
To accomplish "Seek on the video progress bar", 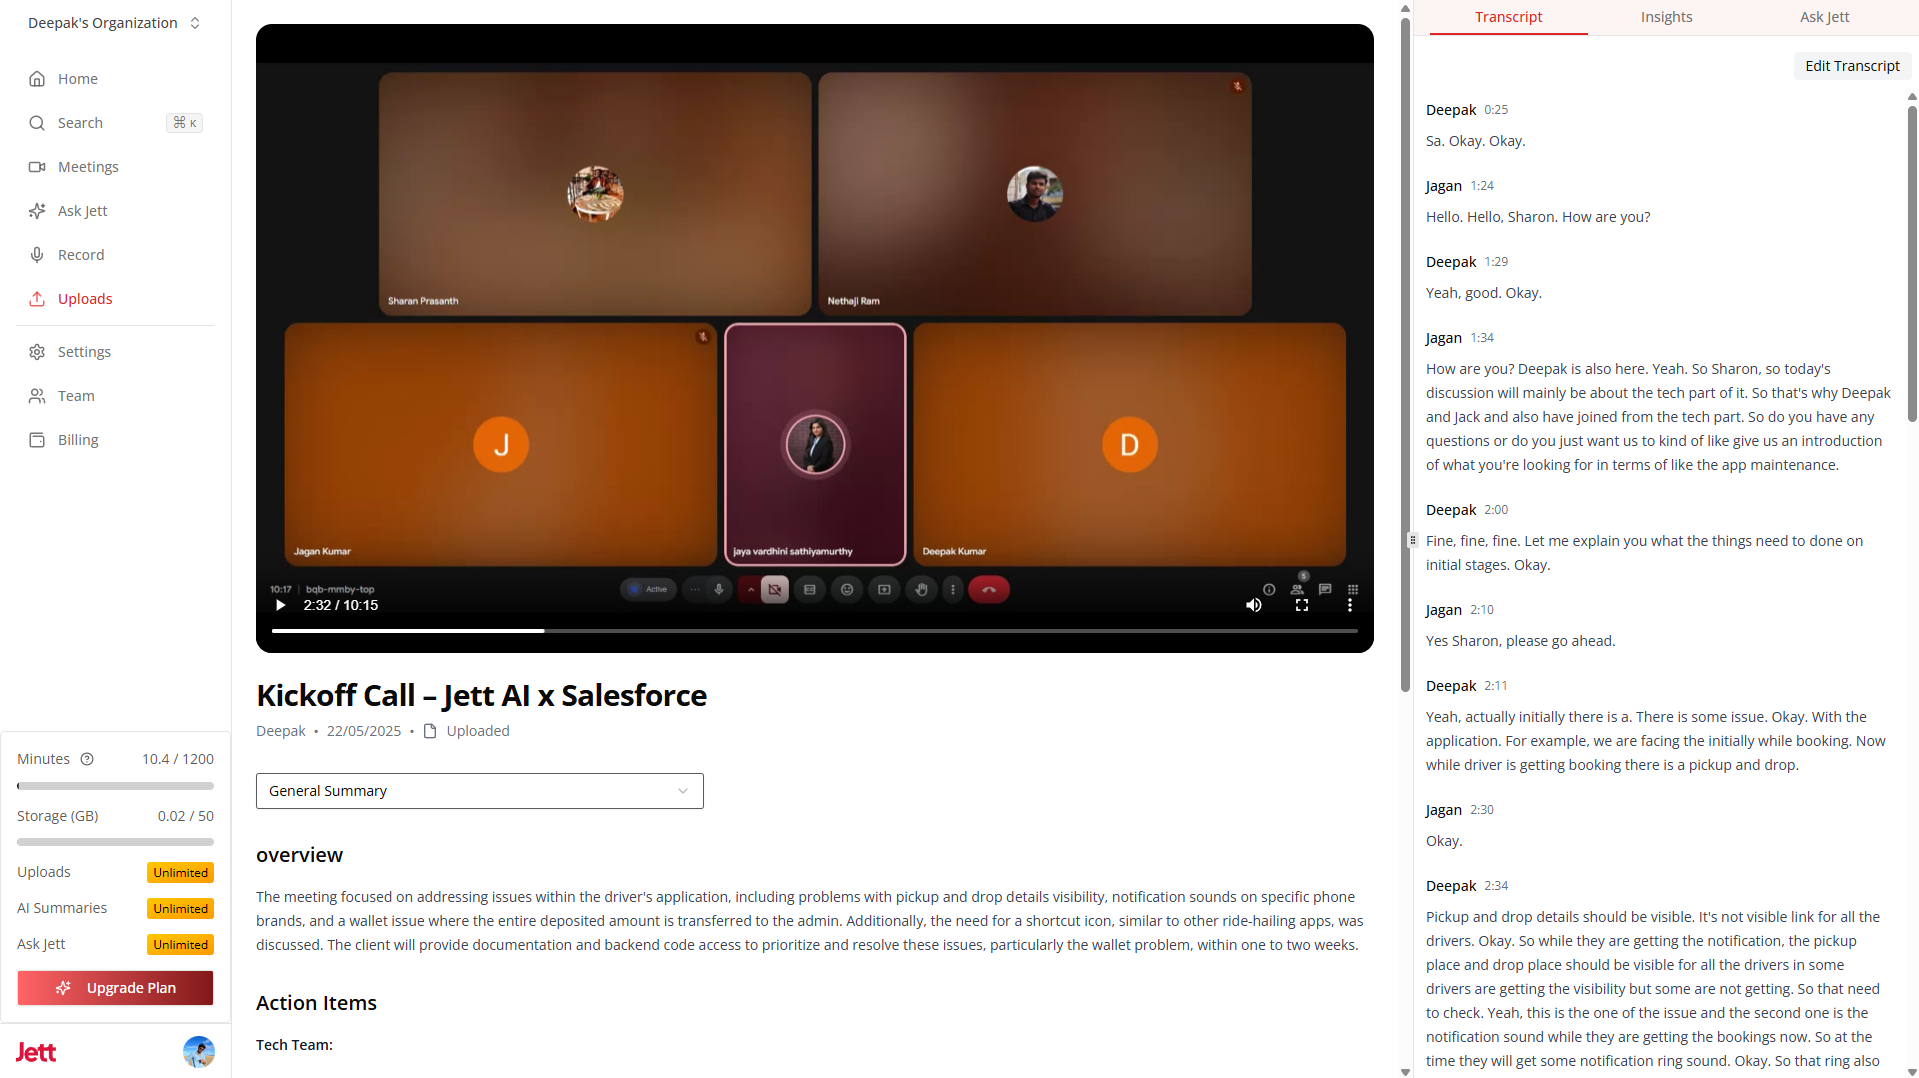I will pos(815,631).
